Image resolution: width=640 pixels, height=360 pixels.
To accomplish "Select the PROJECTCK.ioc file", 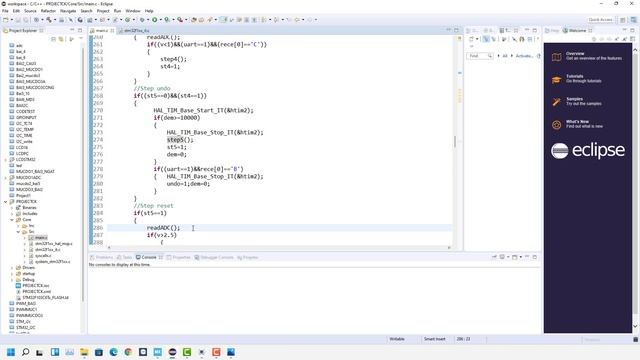I will coord(36,286).
